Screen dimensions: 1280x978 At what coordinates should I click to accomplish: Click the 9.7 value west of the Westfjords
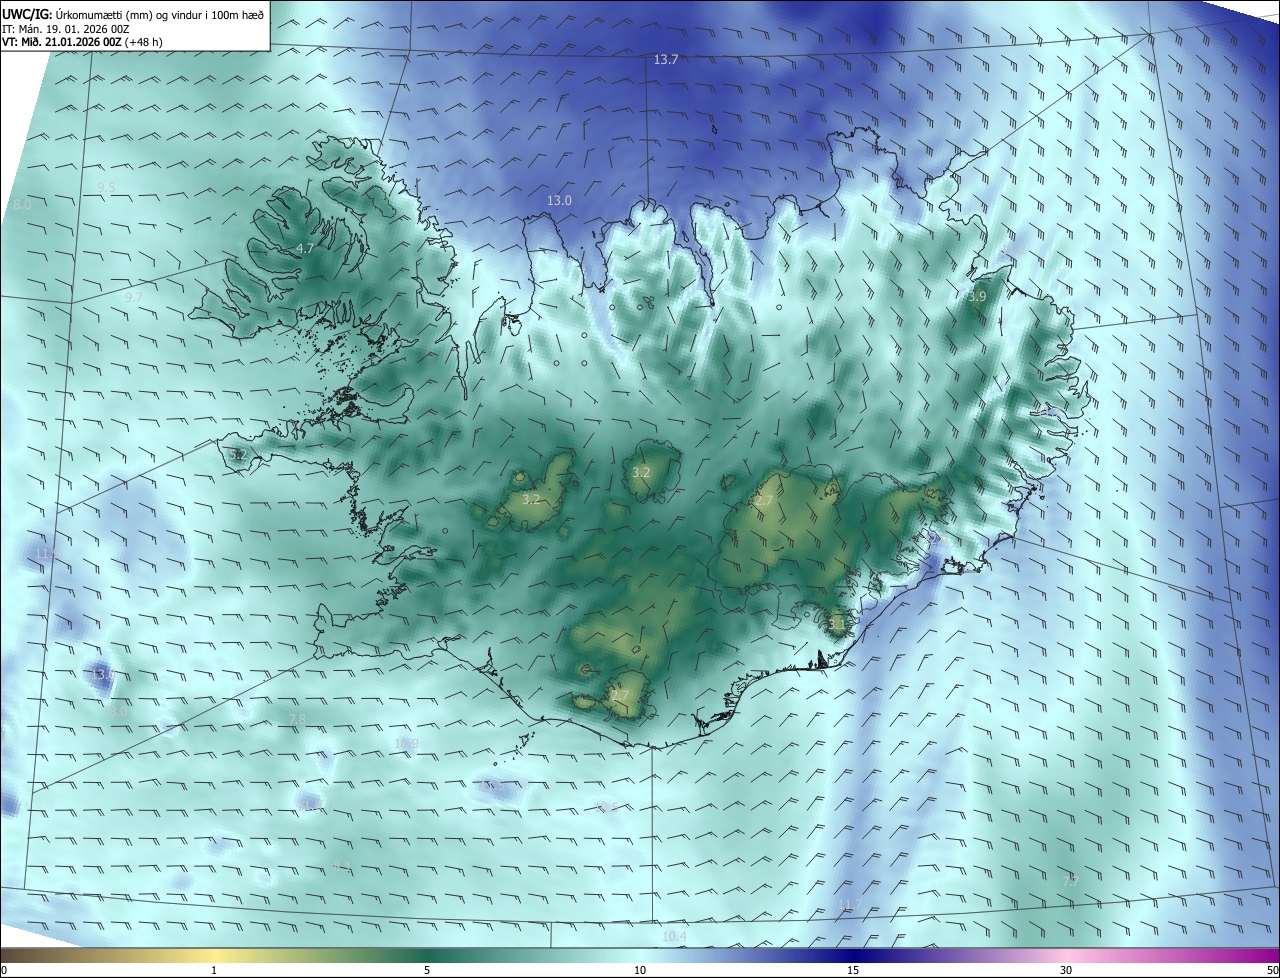tap(133, 297)
